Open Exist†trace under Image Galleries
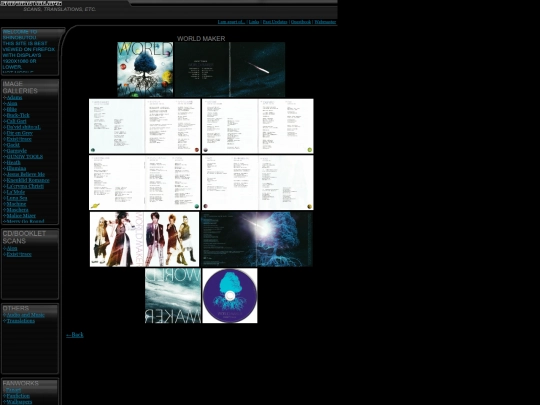 (x=19, y=139)
